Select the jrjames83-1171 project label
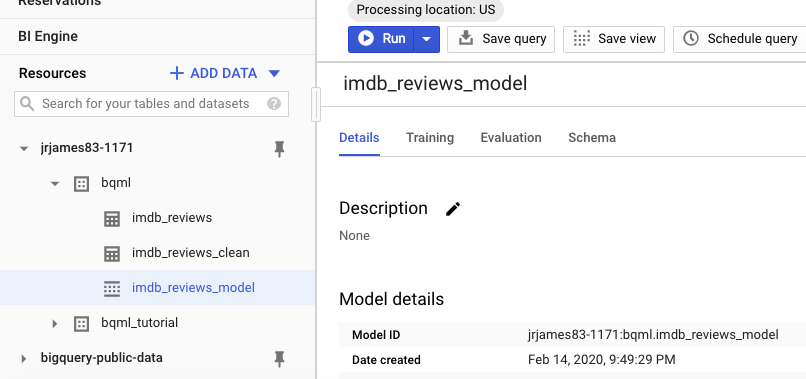Viewport: 806px width, 379px height. (87, 148)
